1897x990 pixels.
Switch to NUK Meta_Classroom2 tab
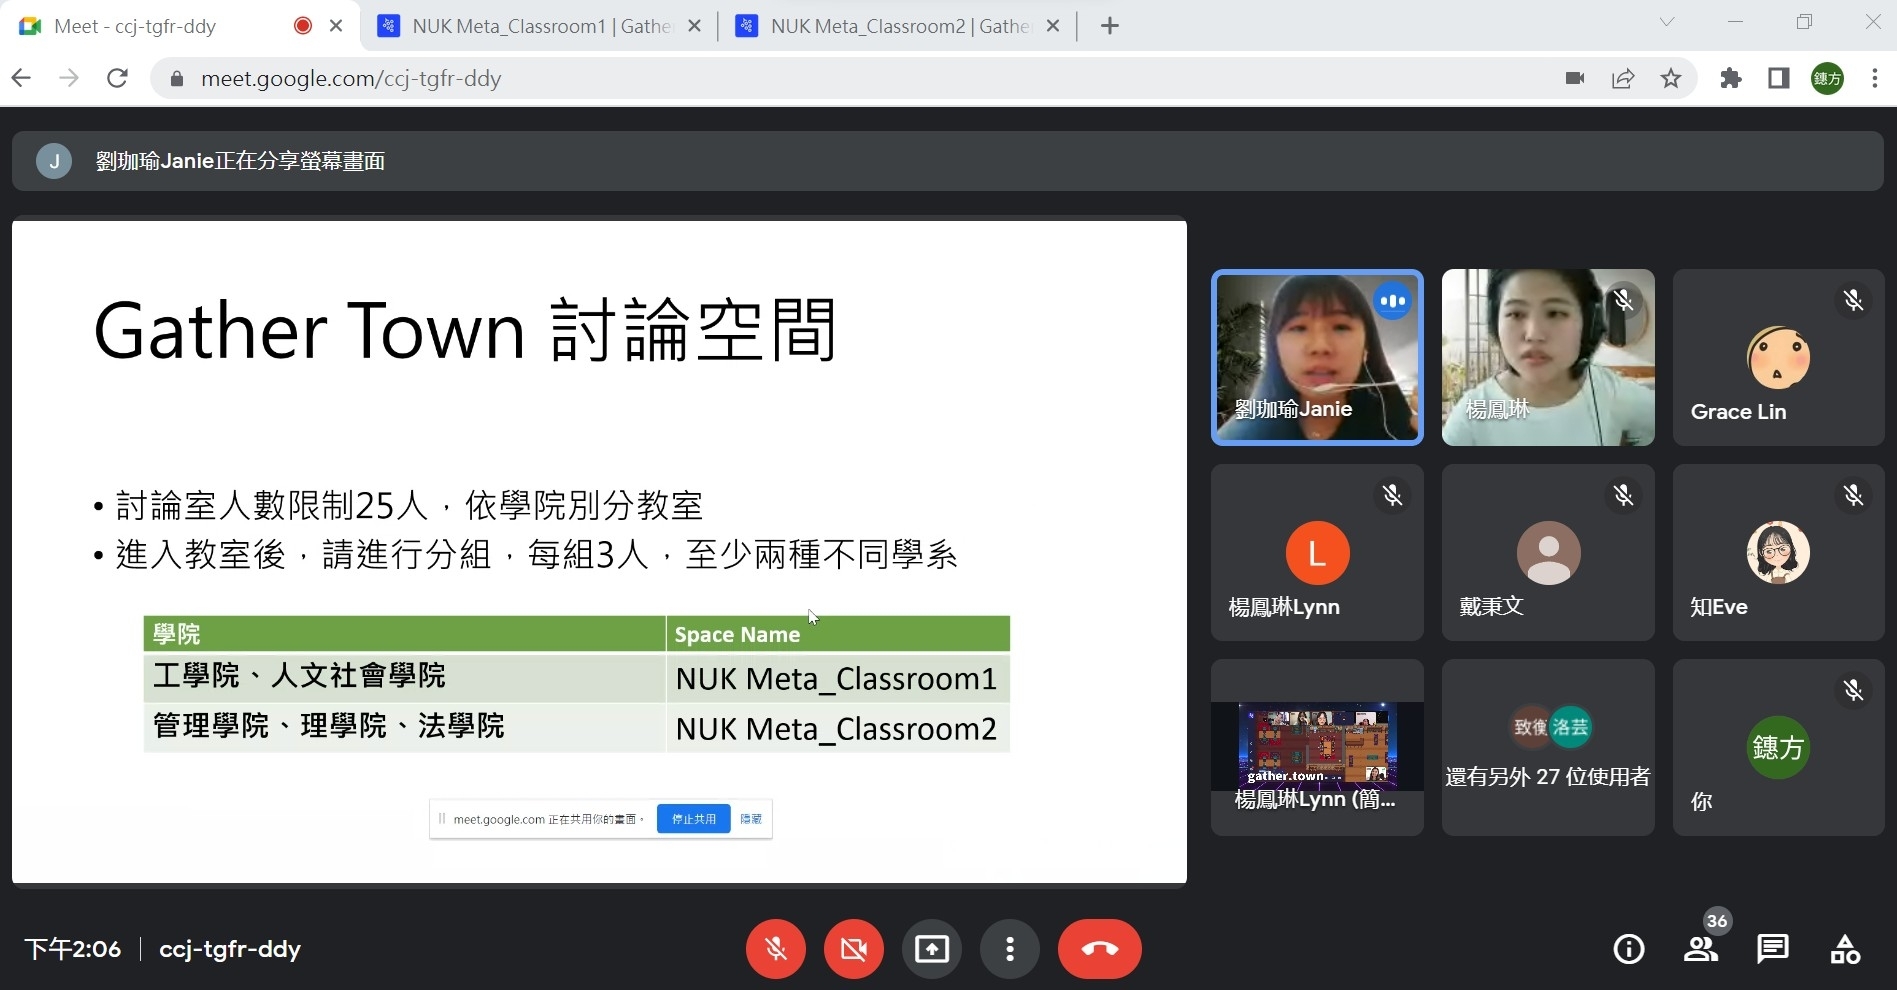coord(899,26)
